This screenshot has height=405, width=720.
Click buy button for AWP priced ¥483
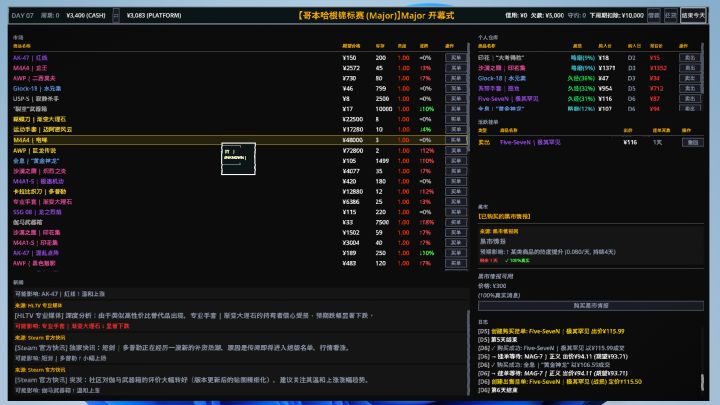(x=456, y=263)
